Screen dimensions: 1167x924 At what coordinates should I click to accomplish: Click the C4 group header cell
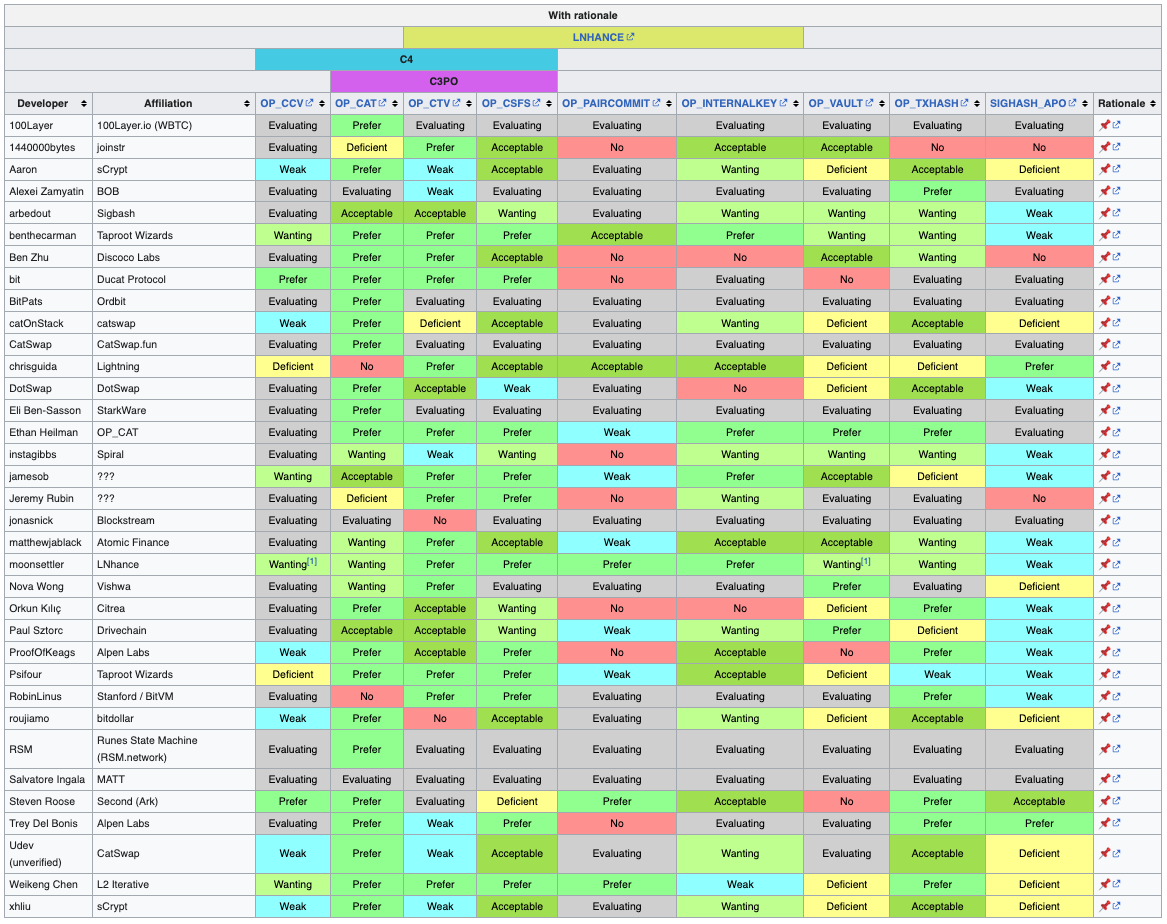(406, 60)
